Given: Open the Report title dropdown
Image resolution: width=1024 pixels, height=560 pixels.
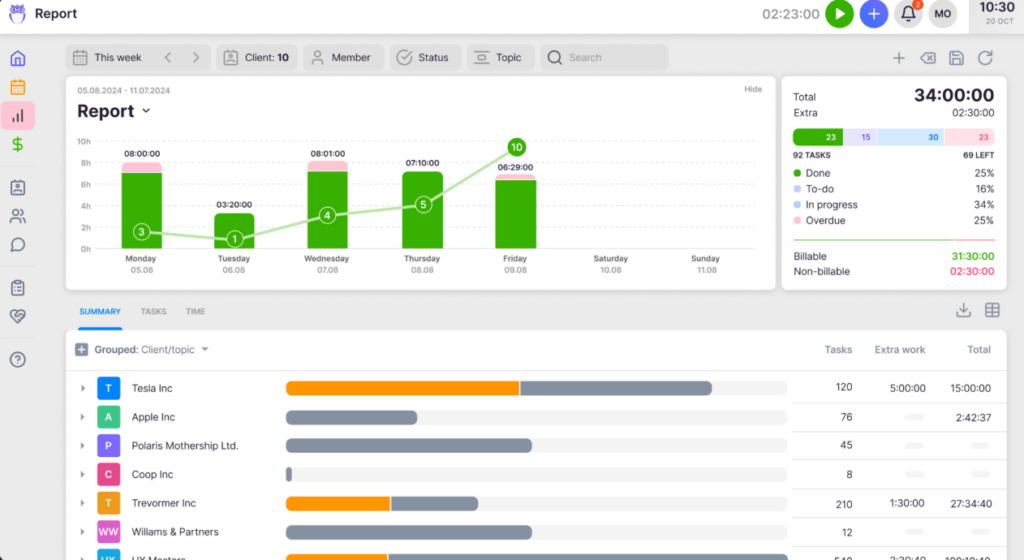Looking at the screenshot, I should click(x=146, y=111).
